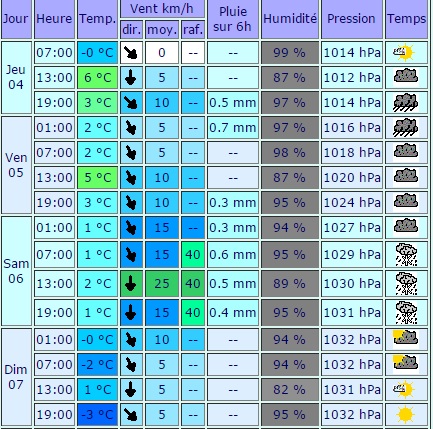Click the '-3 °C' temperature cell
Image resolution: width=433 pixels, height=429 pixels.
pos(97,414)
